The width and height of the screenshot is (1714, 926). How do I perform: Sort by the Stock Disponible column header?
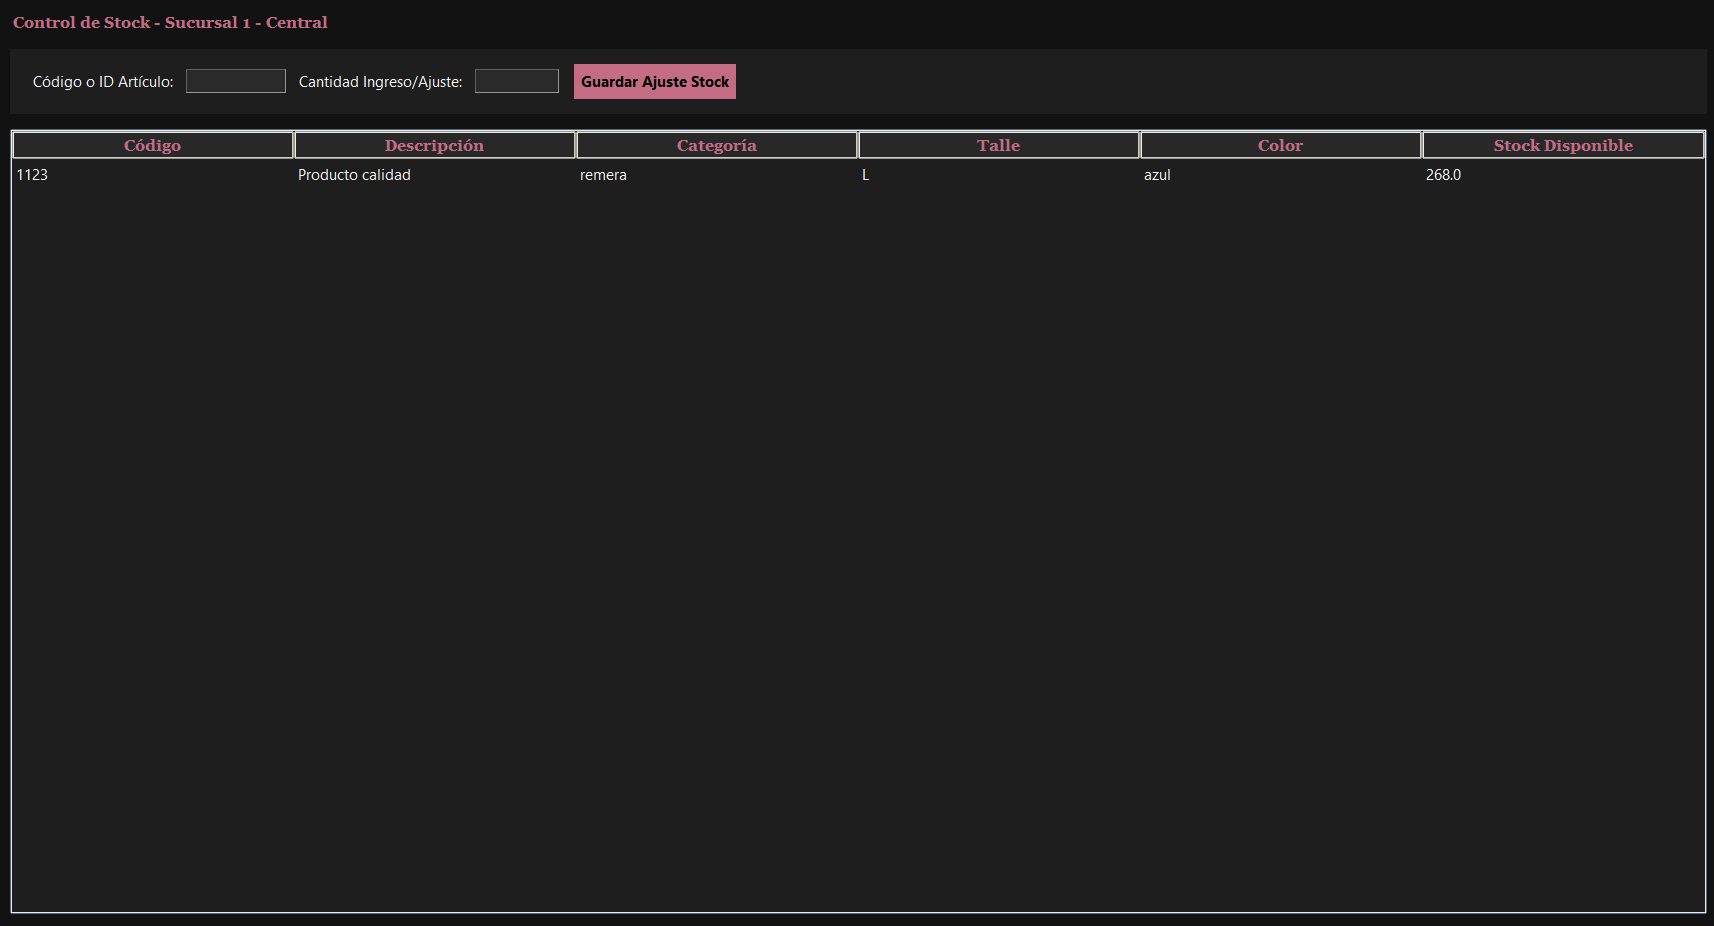click(1563, 145)
